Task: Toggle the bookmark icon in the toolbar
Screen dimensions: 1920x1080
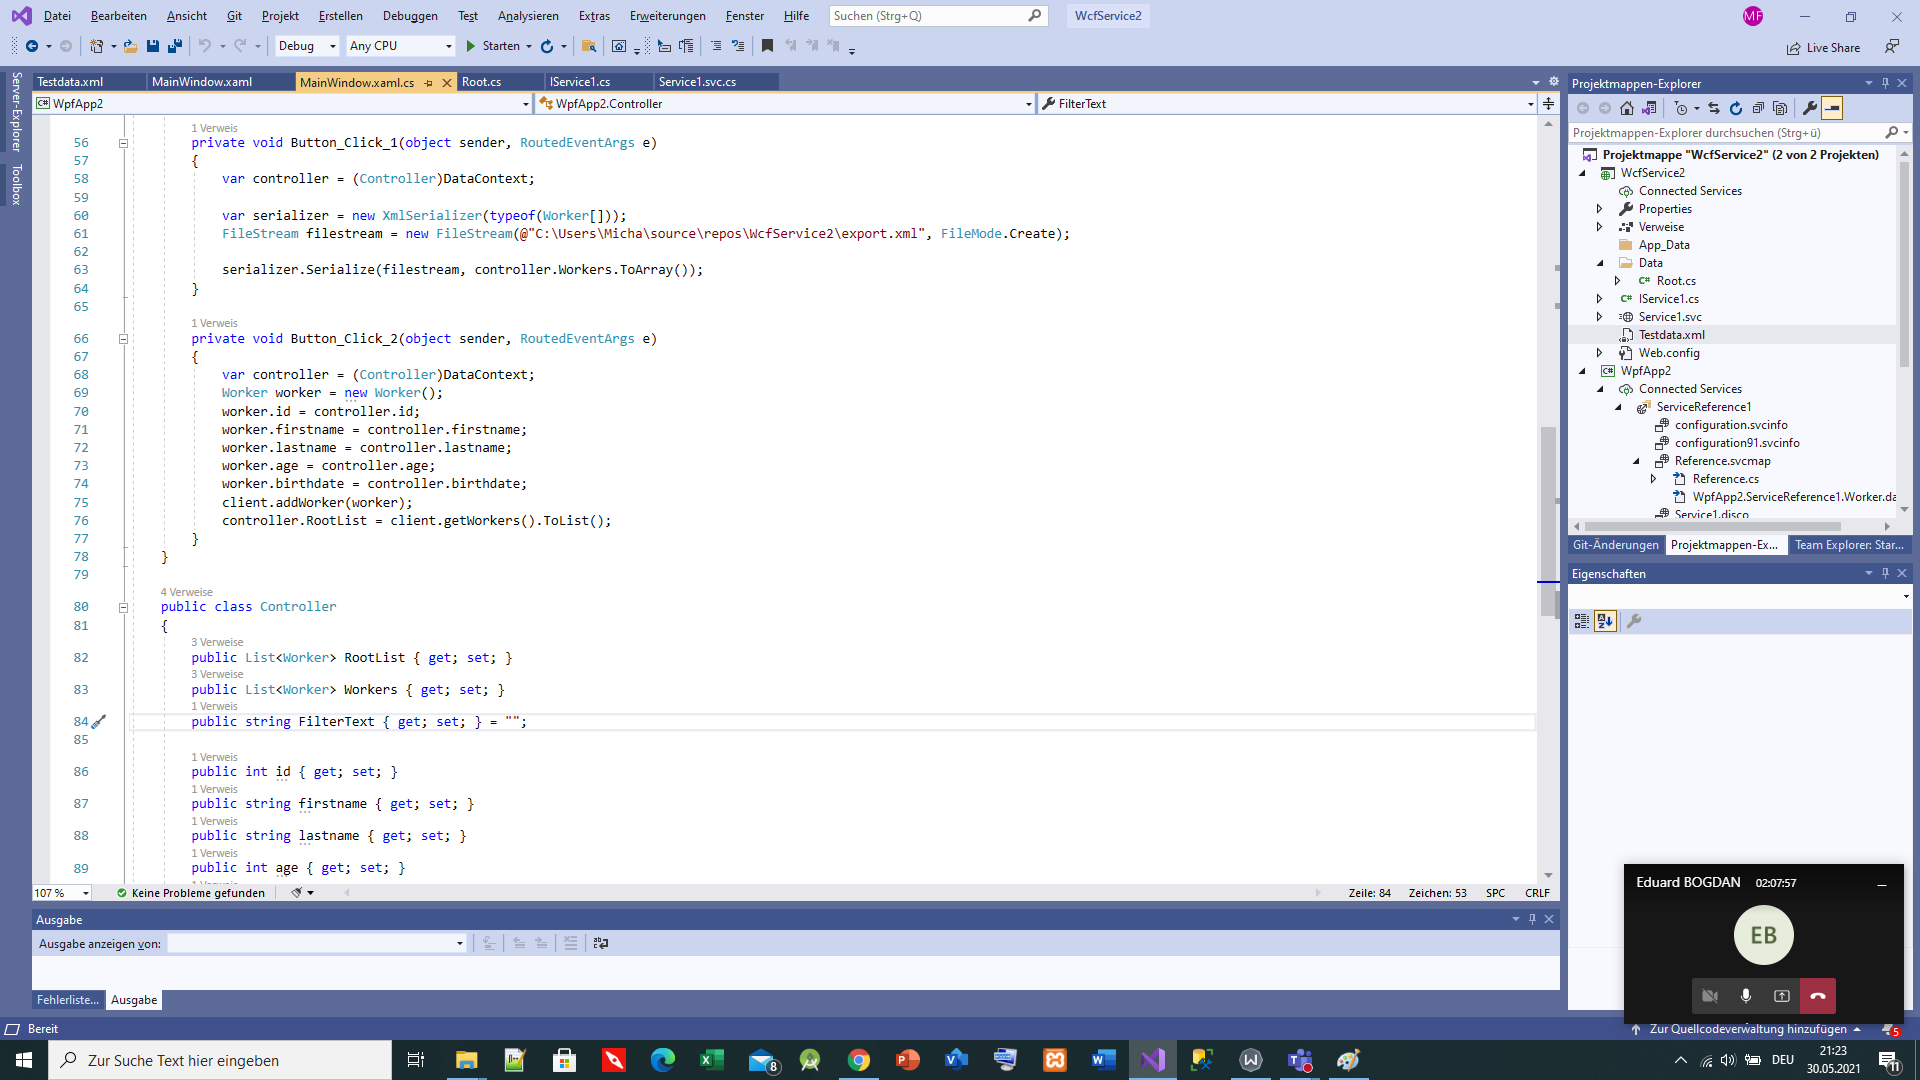Action: [767, 46]
